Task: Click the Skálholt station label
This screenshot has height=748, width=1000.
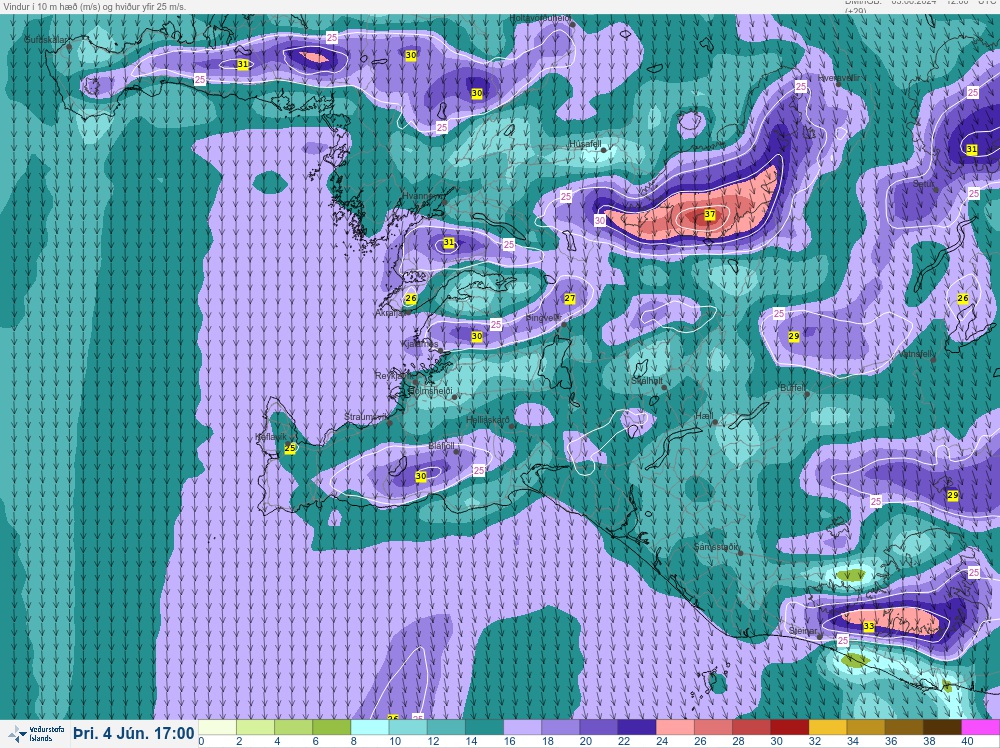Action: (x=647, y=380)
